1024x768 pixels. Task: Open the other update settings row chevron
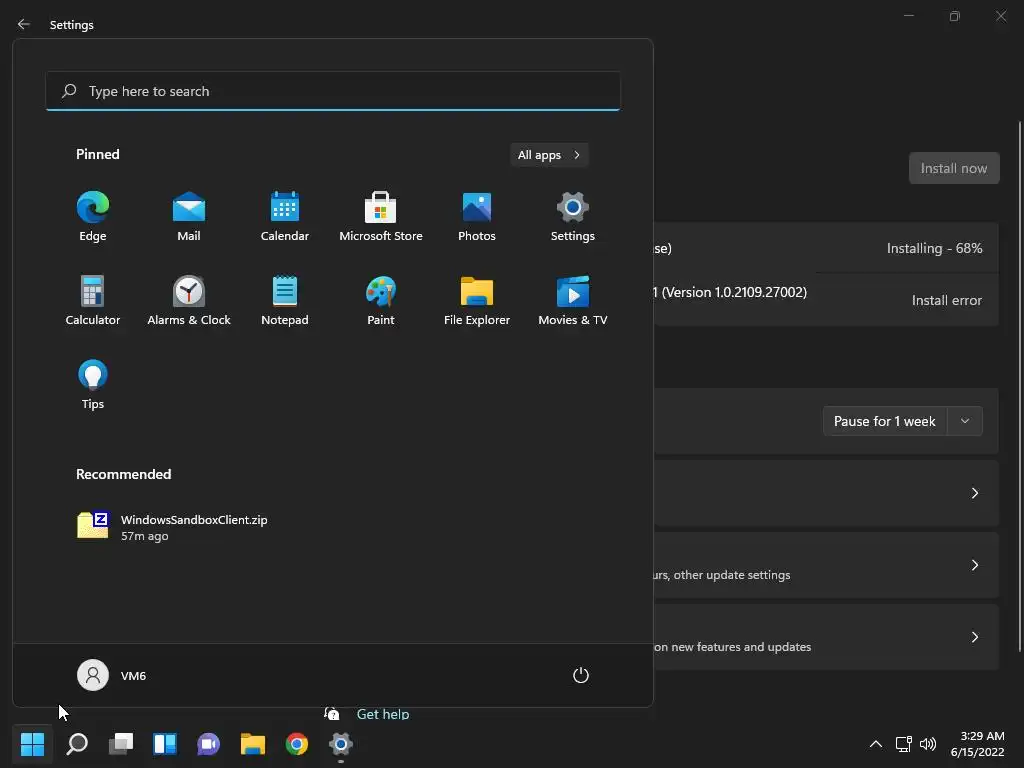(x=974, y=565)
